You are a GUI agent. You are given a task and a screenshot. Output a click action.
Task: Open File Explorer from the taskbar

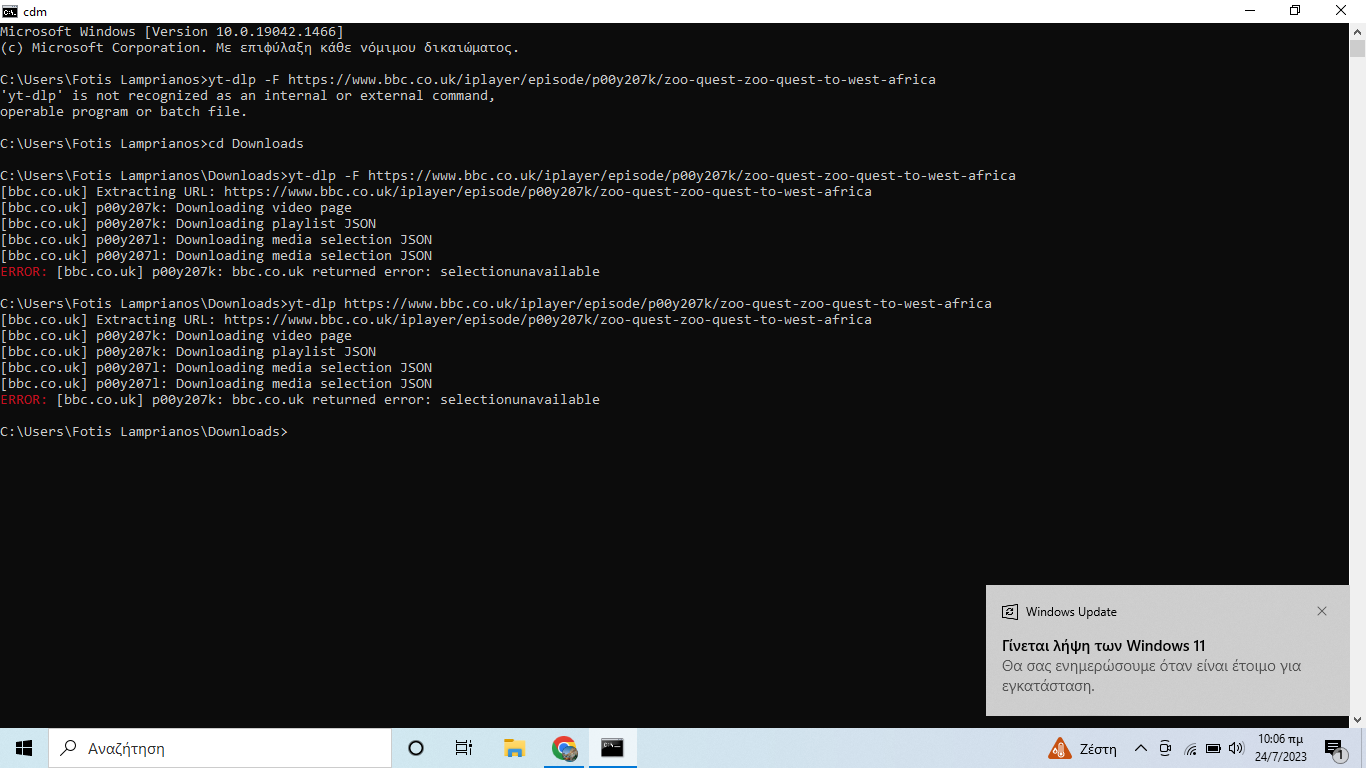pyautogui.click(x=514, y=748)
